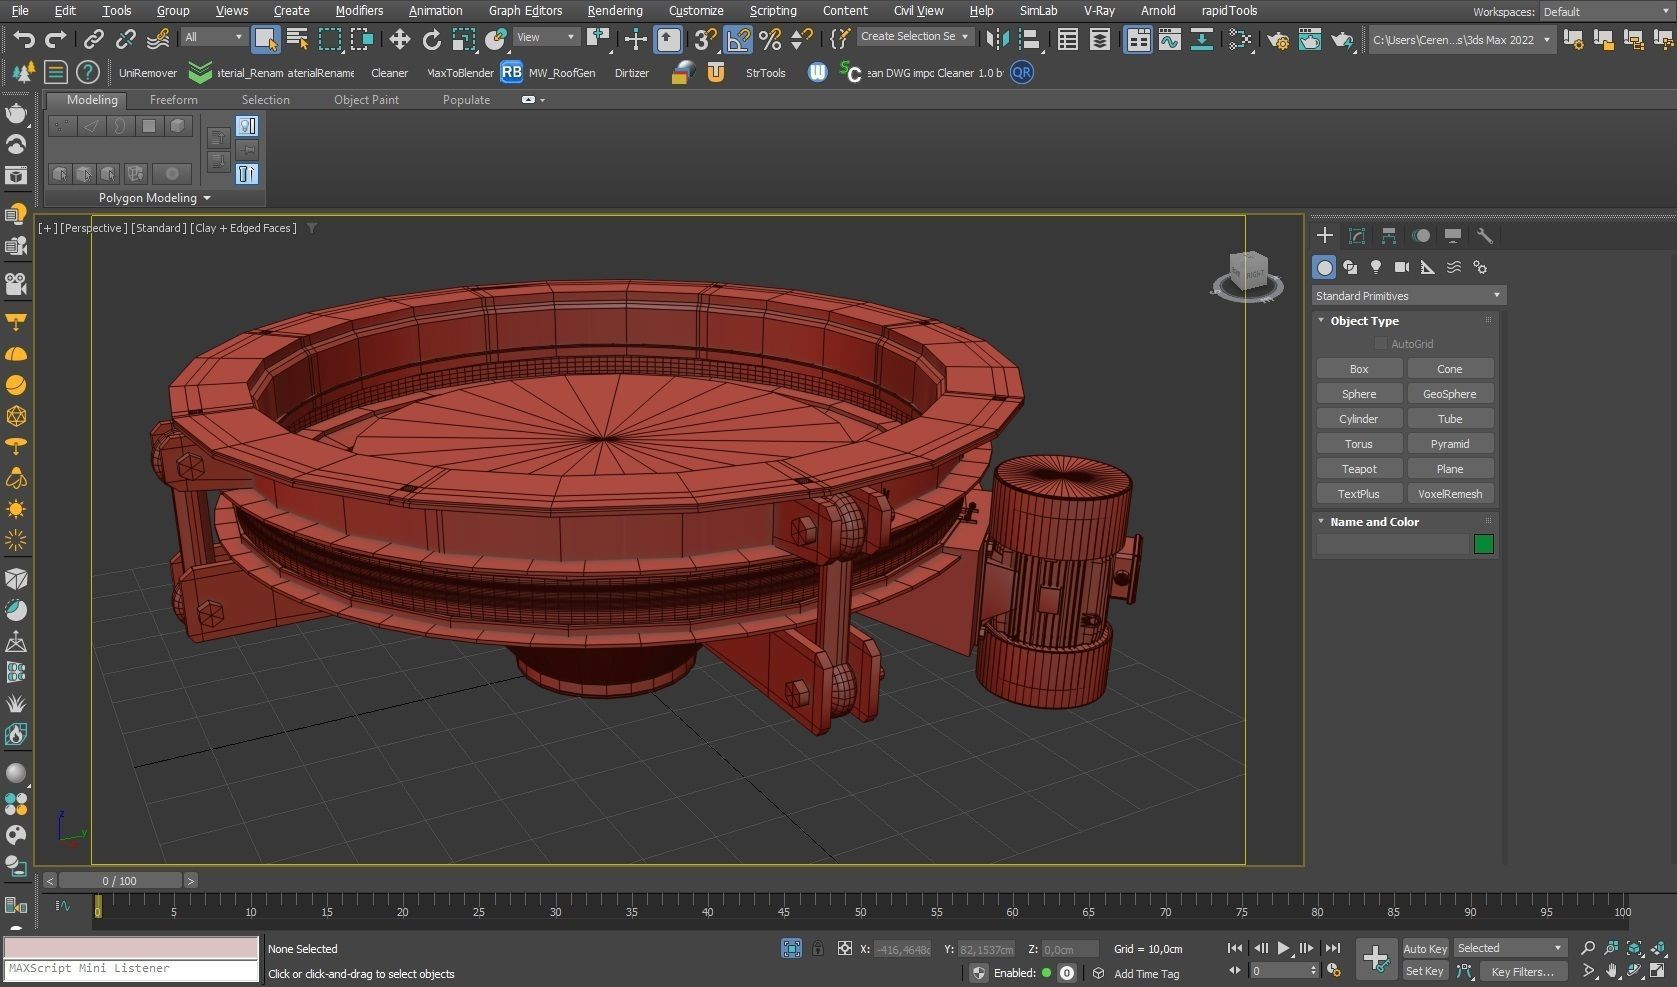Click the Align tool icon
The image size is (1677, 987).
pyautogui.click(x=1029, y=39)
